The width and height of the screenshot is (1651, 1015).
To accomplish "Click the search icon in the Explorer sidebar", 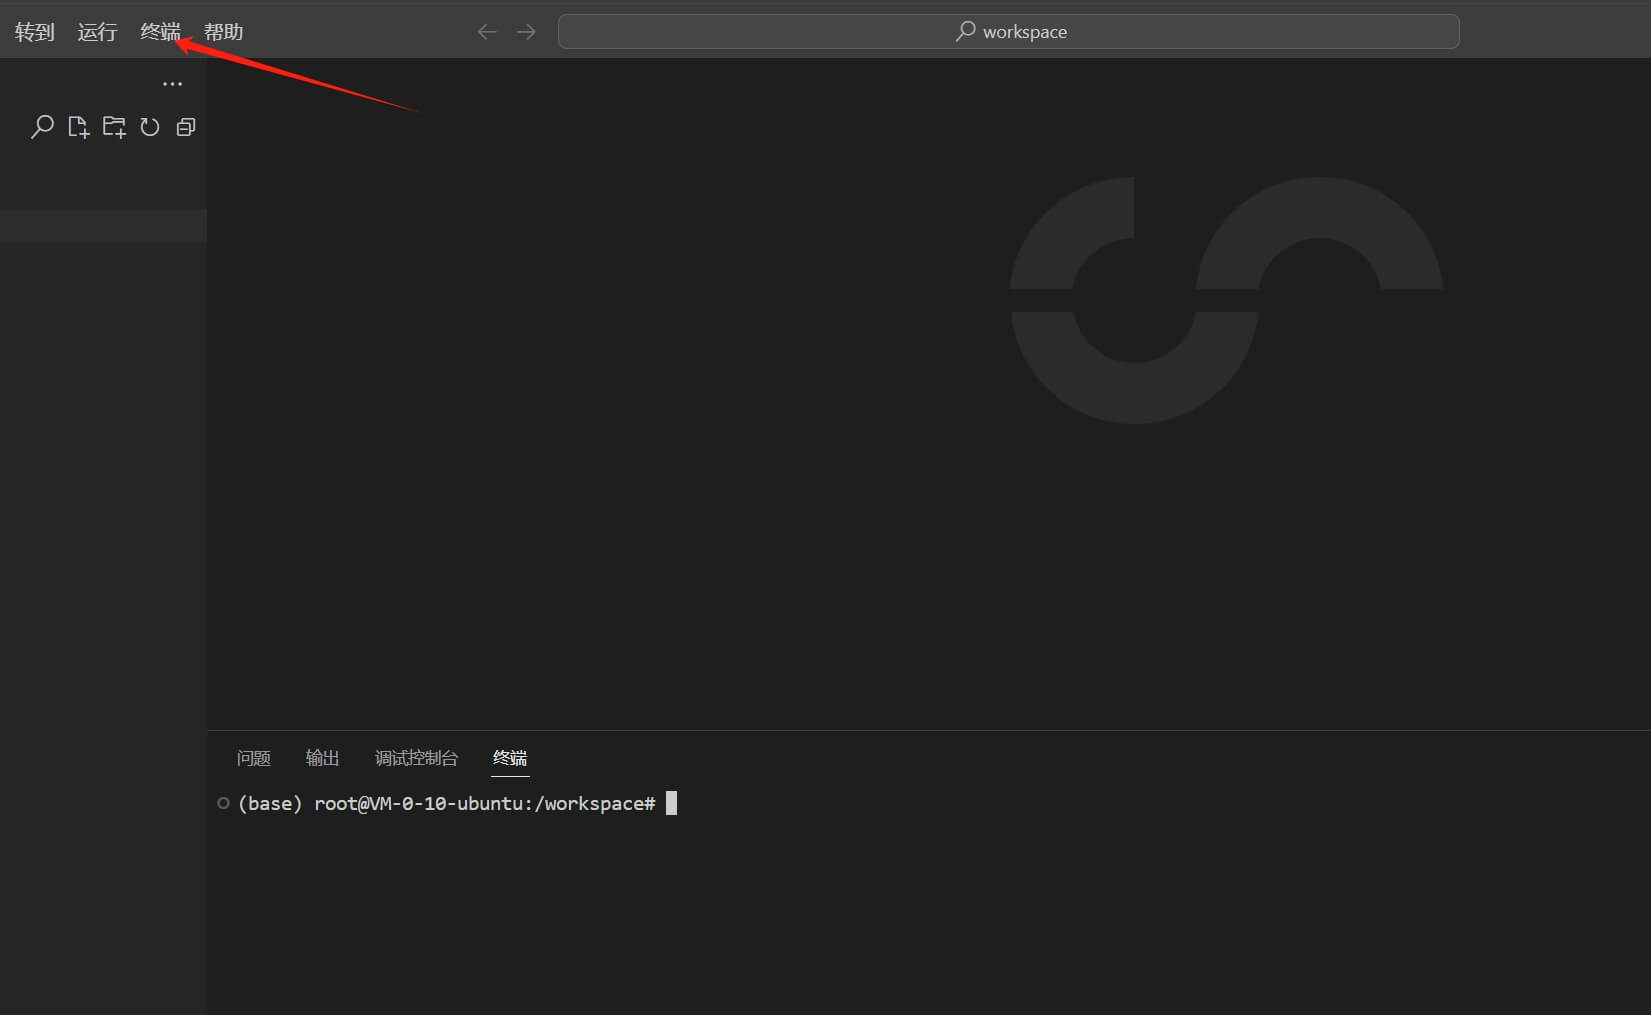I will coord(42,126).
